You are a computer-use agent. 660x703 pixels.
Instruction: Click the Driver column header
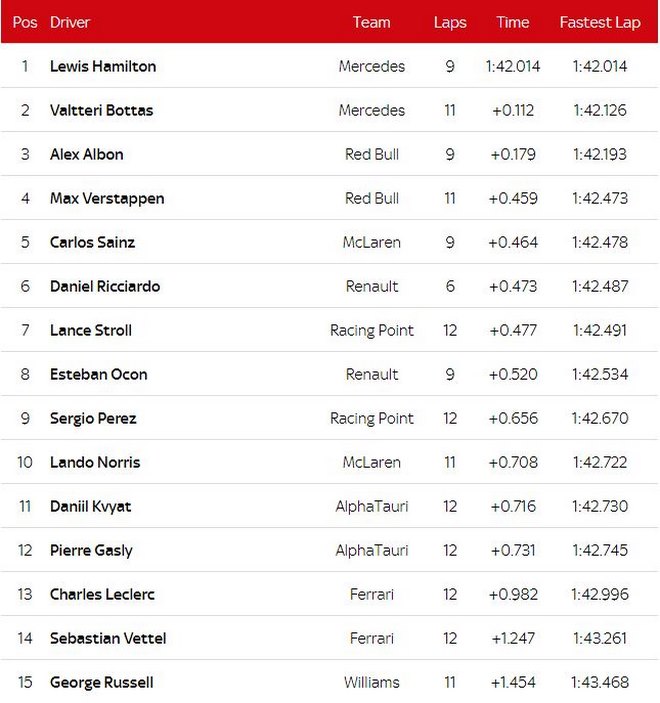click(x=70, y=22)
